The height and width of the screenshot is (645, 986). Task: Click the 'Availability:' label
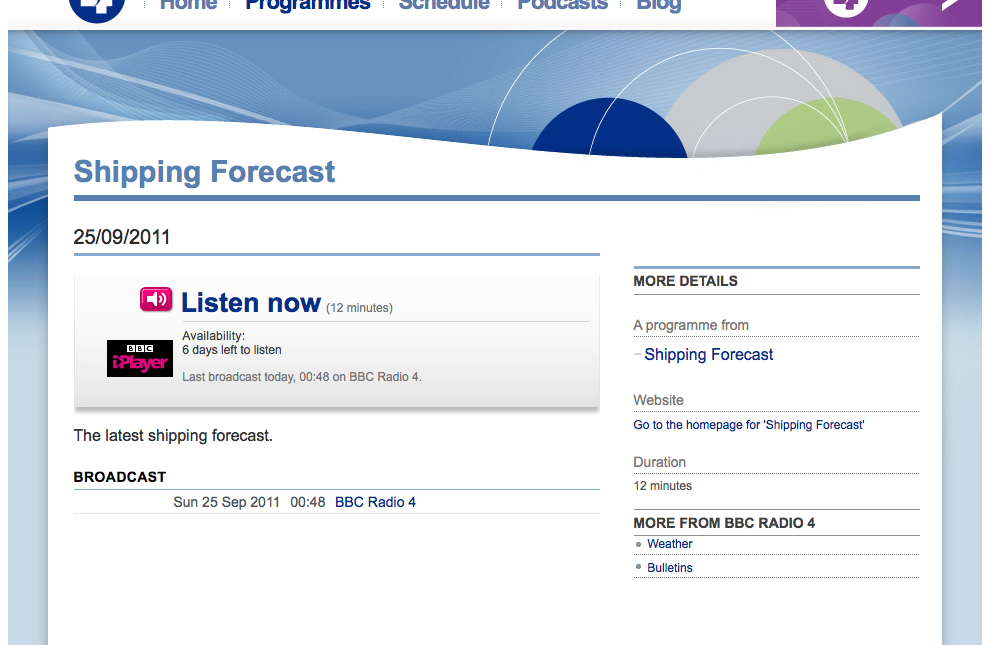(213, 336)
